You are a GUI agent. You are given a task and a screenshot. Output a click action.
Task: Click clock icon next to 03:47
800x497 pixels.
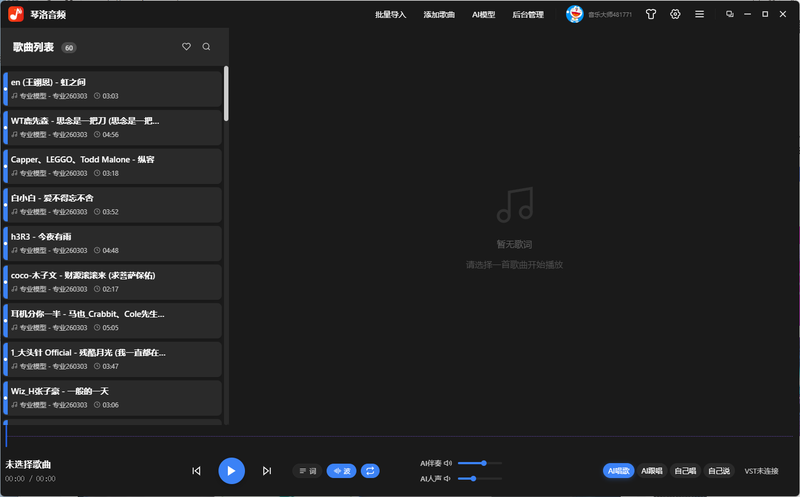tap(97, 366)
